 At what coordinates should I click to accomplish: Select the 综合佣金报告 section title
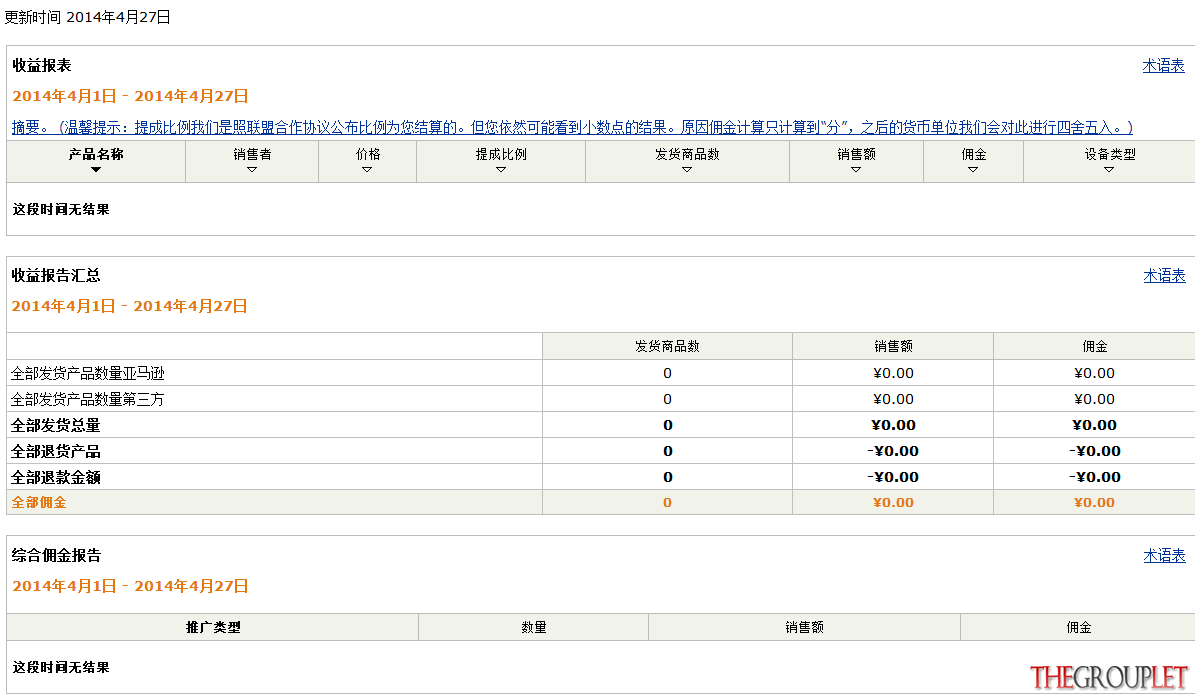coord(56,556)
